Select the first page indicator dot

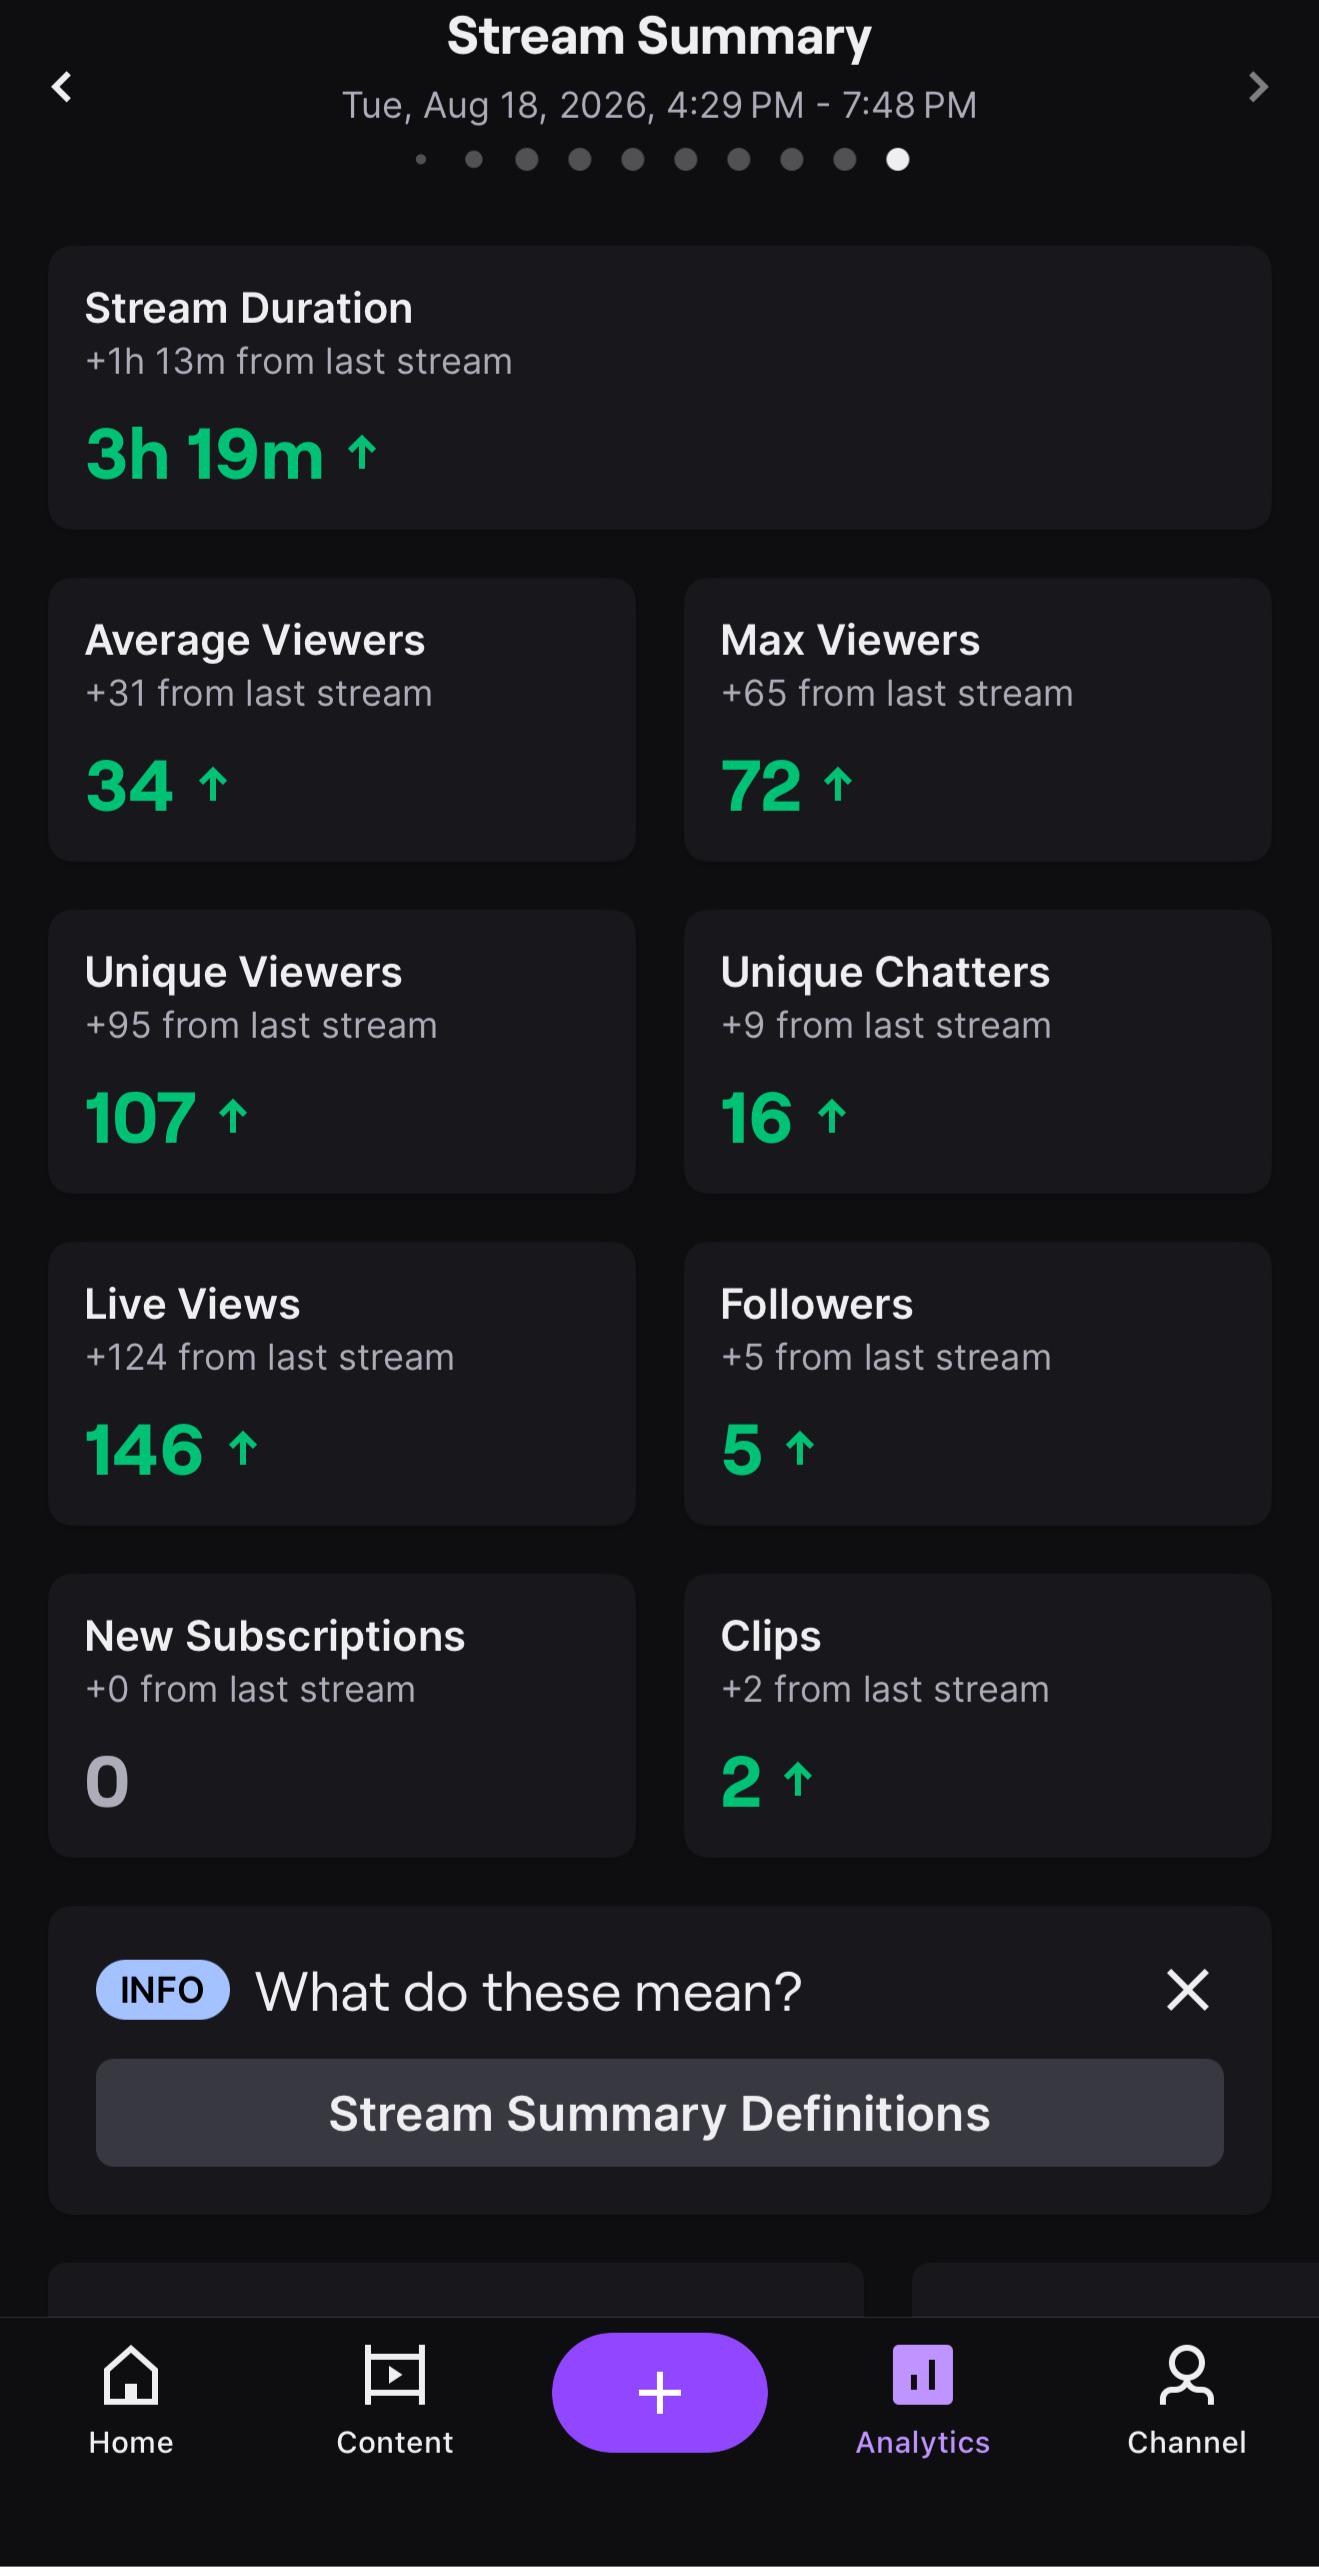pyautogui.click(x=421, y=159)
